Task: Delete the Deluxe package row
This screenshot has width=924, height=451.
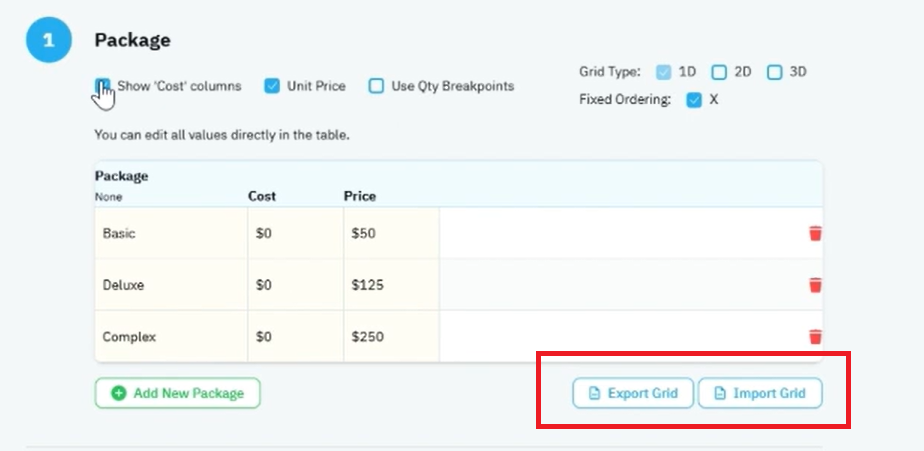Action: [815, 285]
